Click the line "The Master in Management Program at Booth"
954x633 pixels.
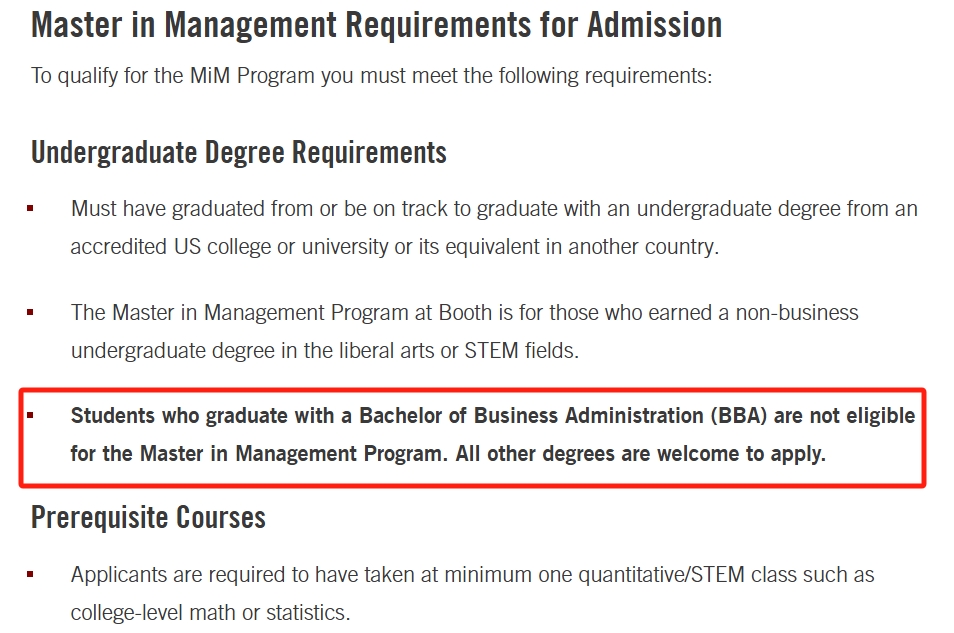464,313
